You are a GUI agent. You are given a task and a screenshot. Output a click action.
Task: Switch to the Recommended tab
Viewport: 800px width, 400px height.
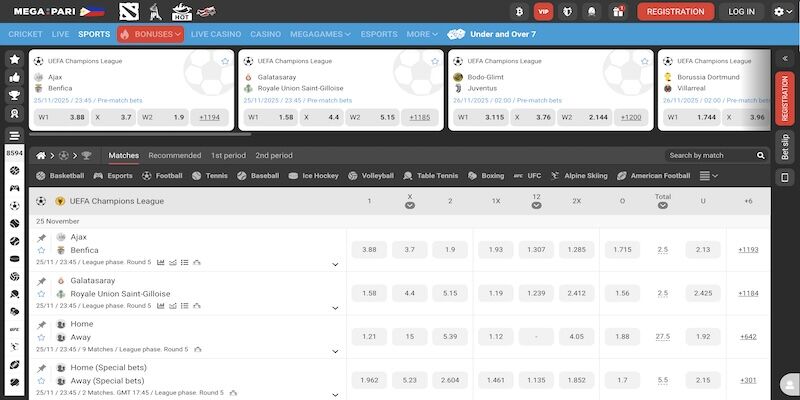[174, 156]
